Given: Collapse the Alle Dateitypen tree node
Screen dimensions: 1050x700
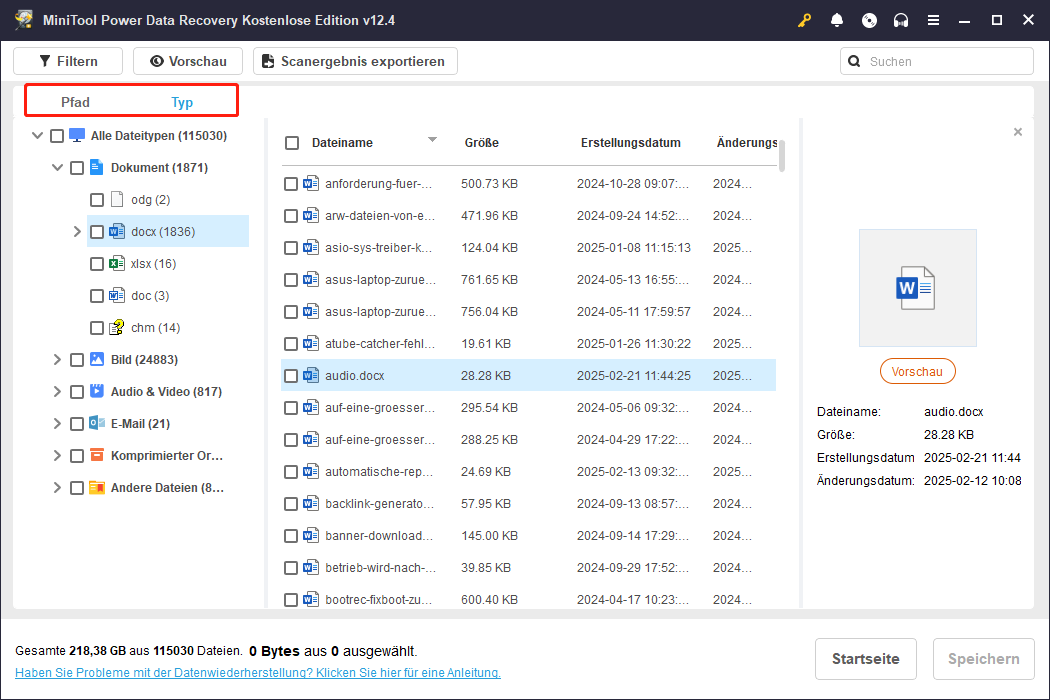Looking at the screenshot, I should click(38, 135).
